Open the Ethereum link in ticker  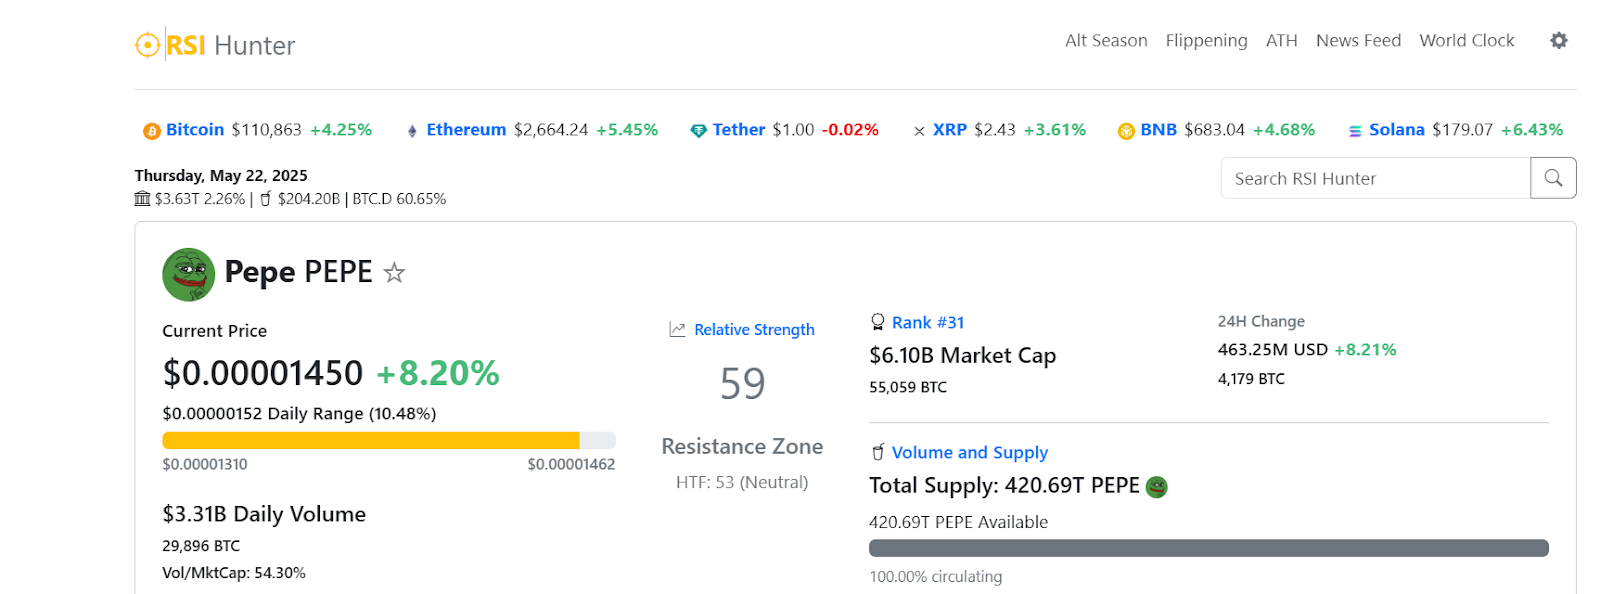pyautogui.click(x=466, y=130)
